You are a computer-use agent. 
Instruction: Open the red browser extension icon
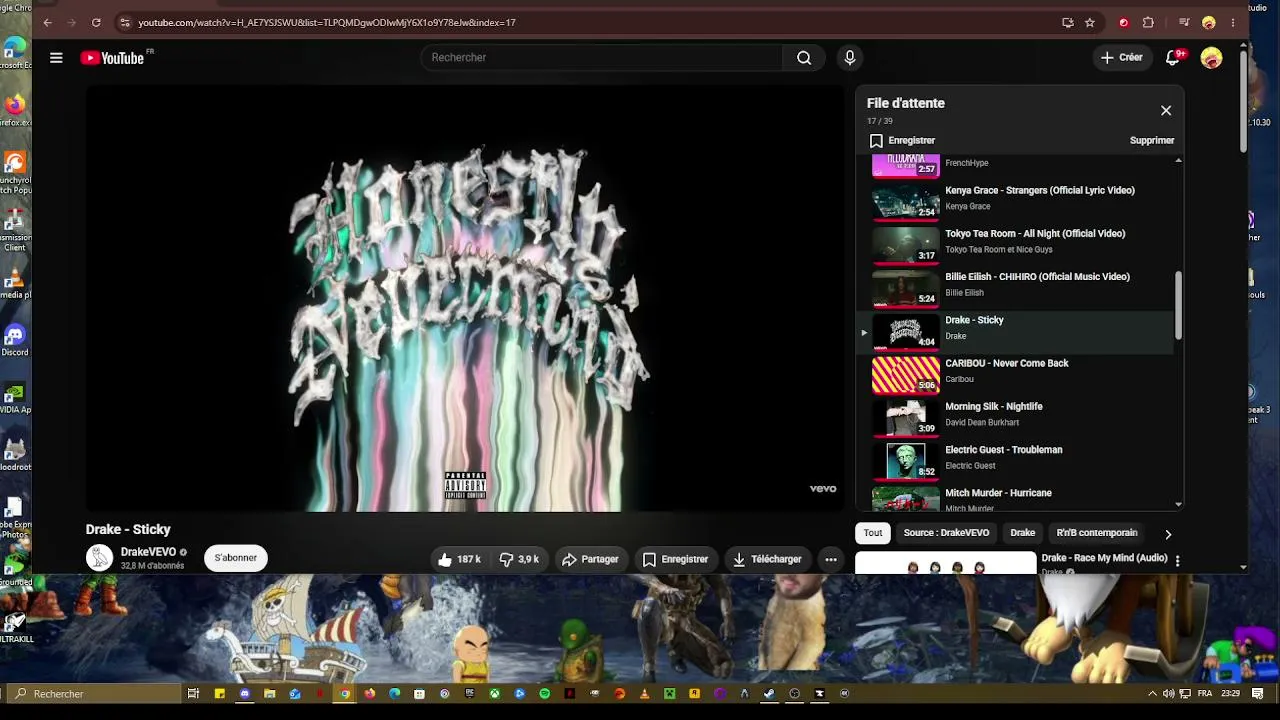[x=1124, y=22]
